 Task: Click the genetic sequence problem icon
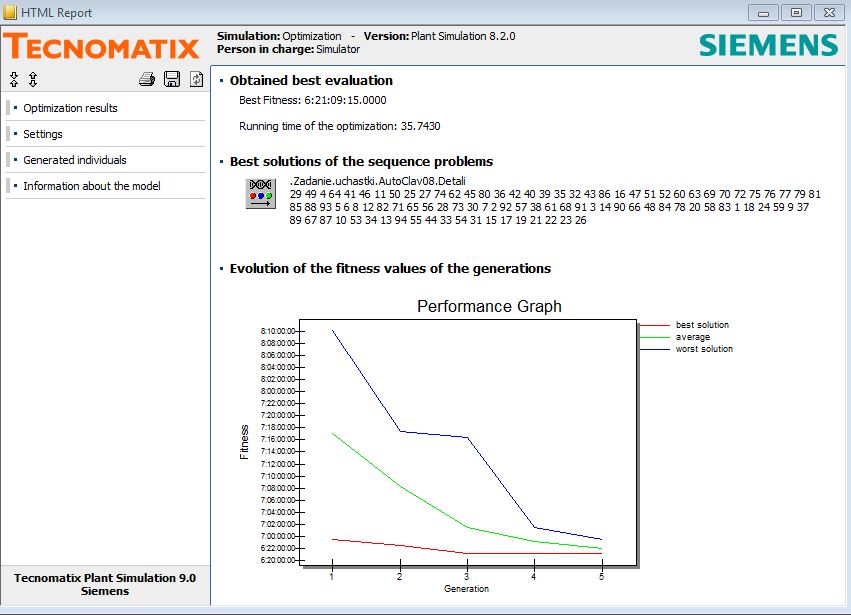[261, 194]
